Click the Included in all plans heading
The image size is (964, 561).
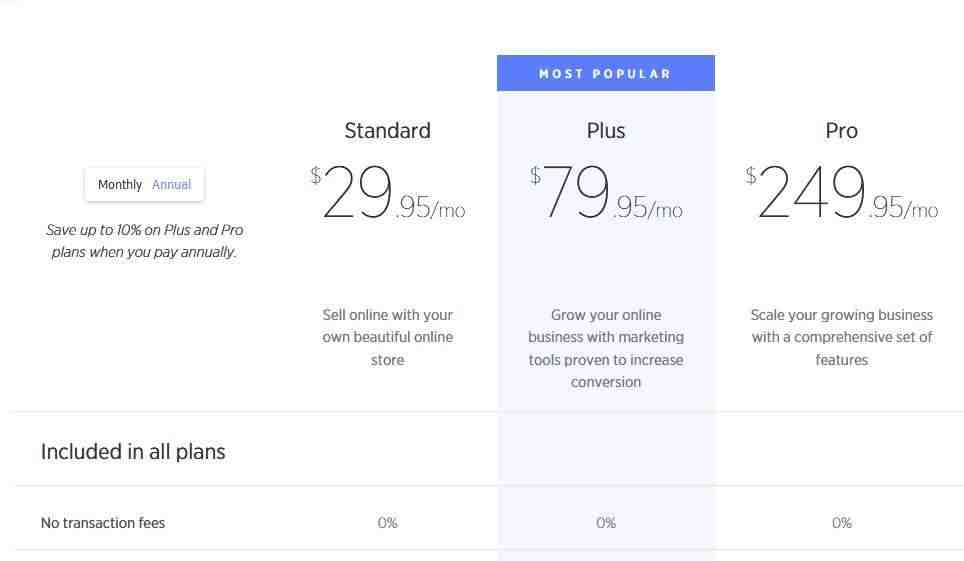click(133, 452)
